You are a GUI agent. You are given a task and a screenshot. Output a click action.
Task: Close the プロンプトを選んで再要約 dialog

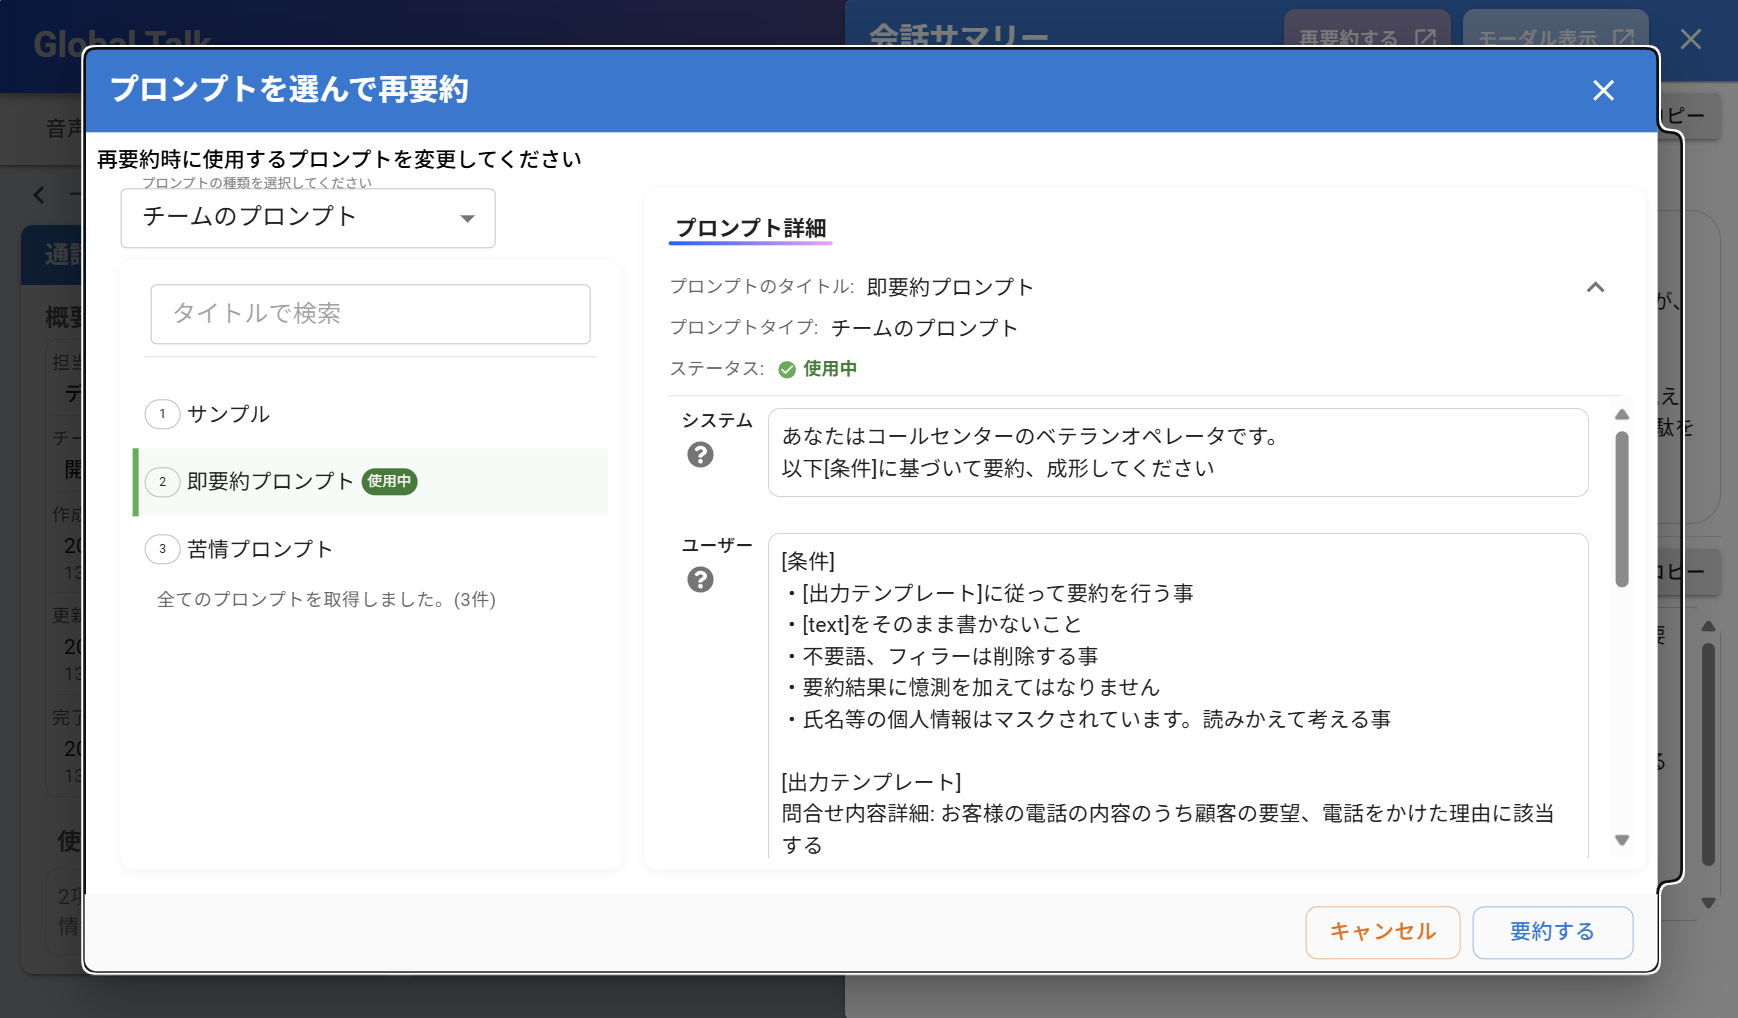[1603, 91]
